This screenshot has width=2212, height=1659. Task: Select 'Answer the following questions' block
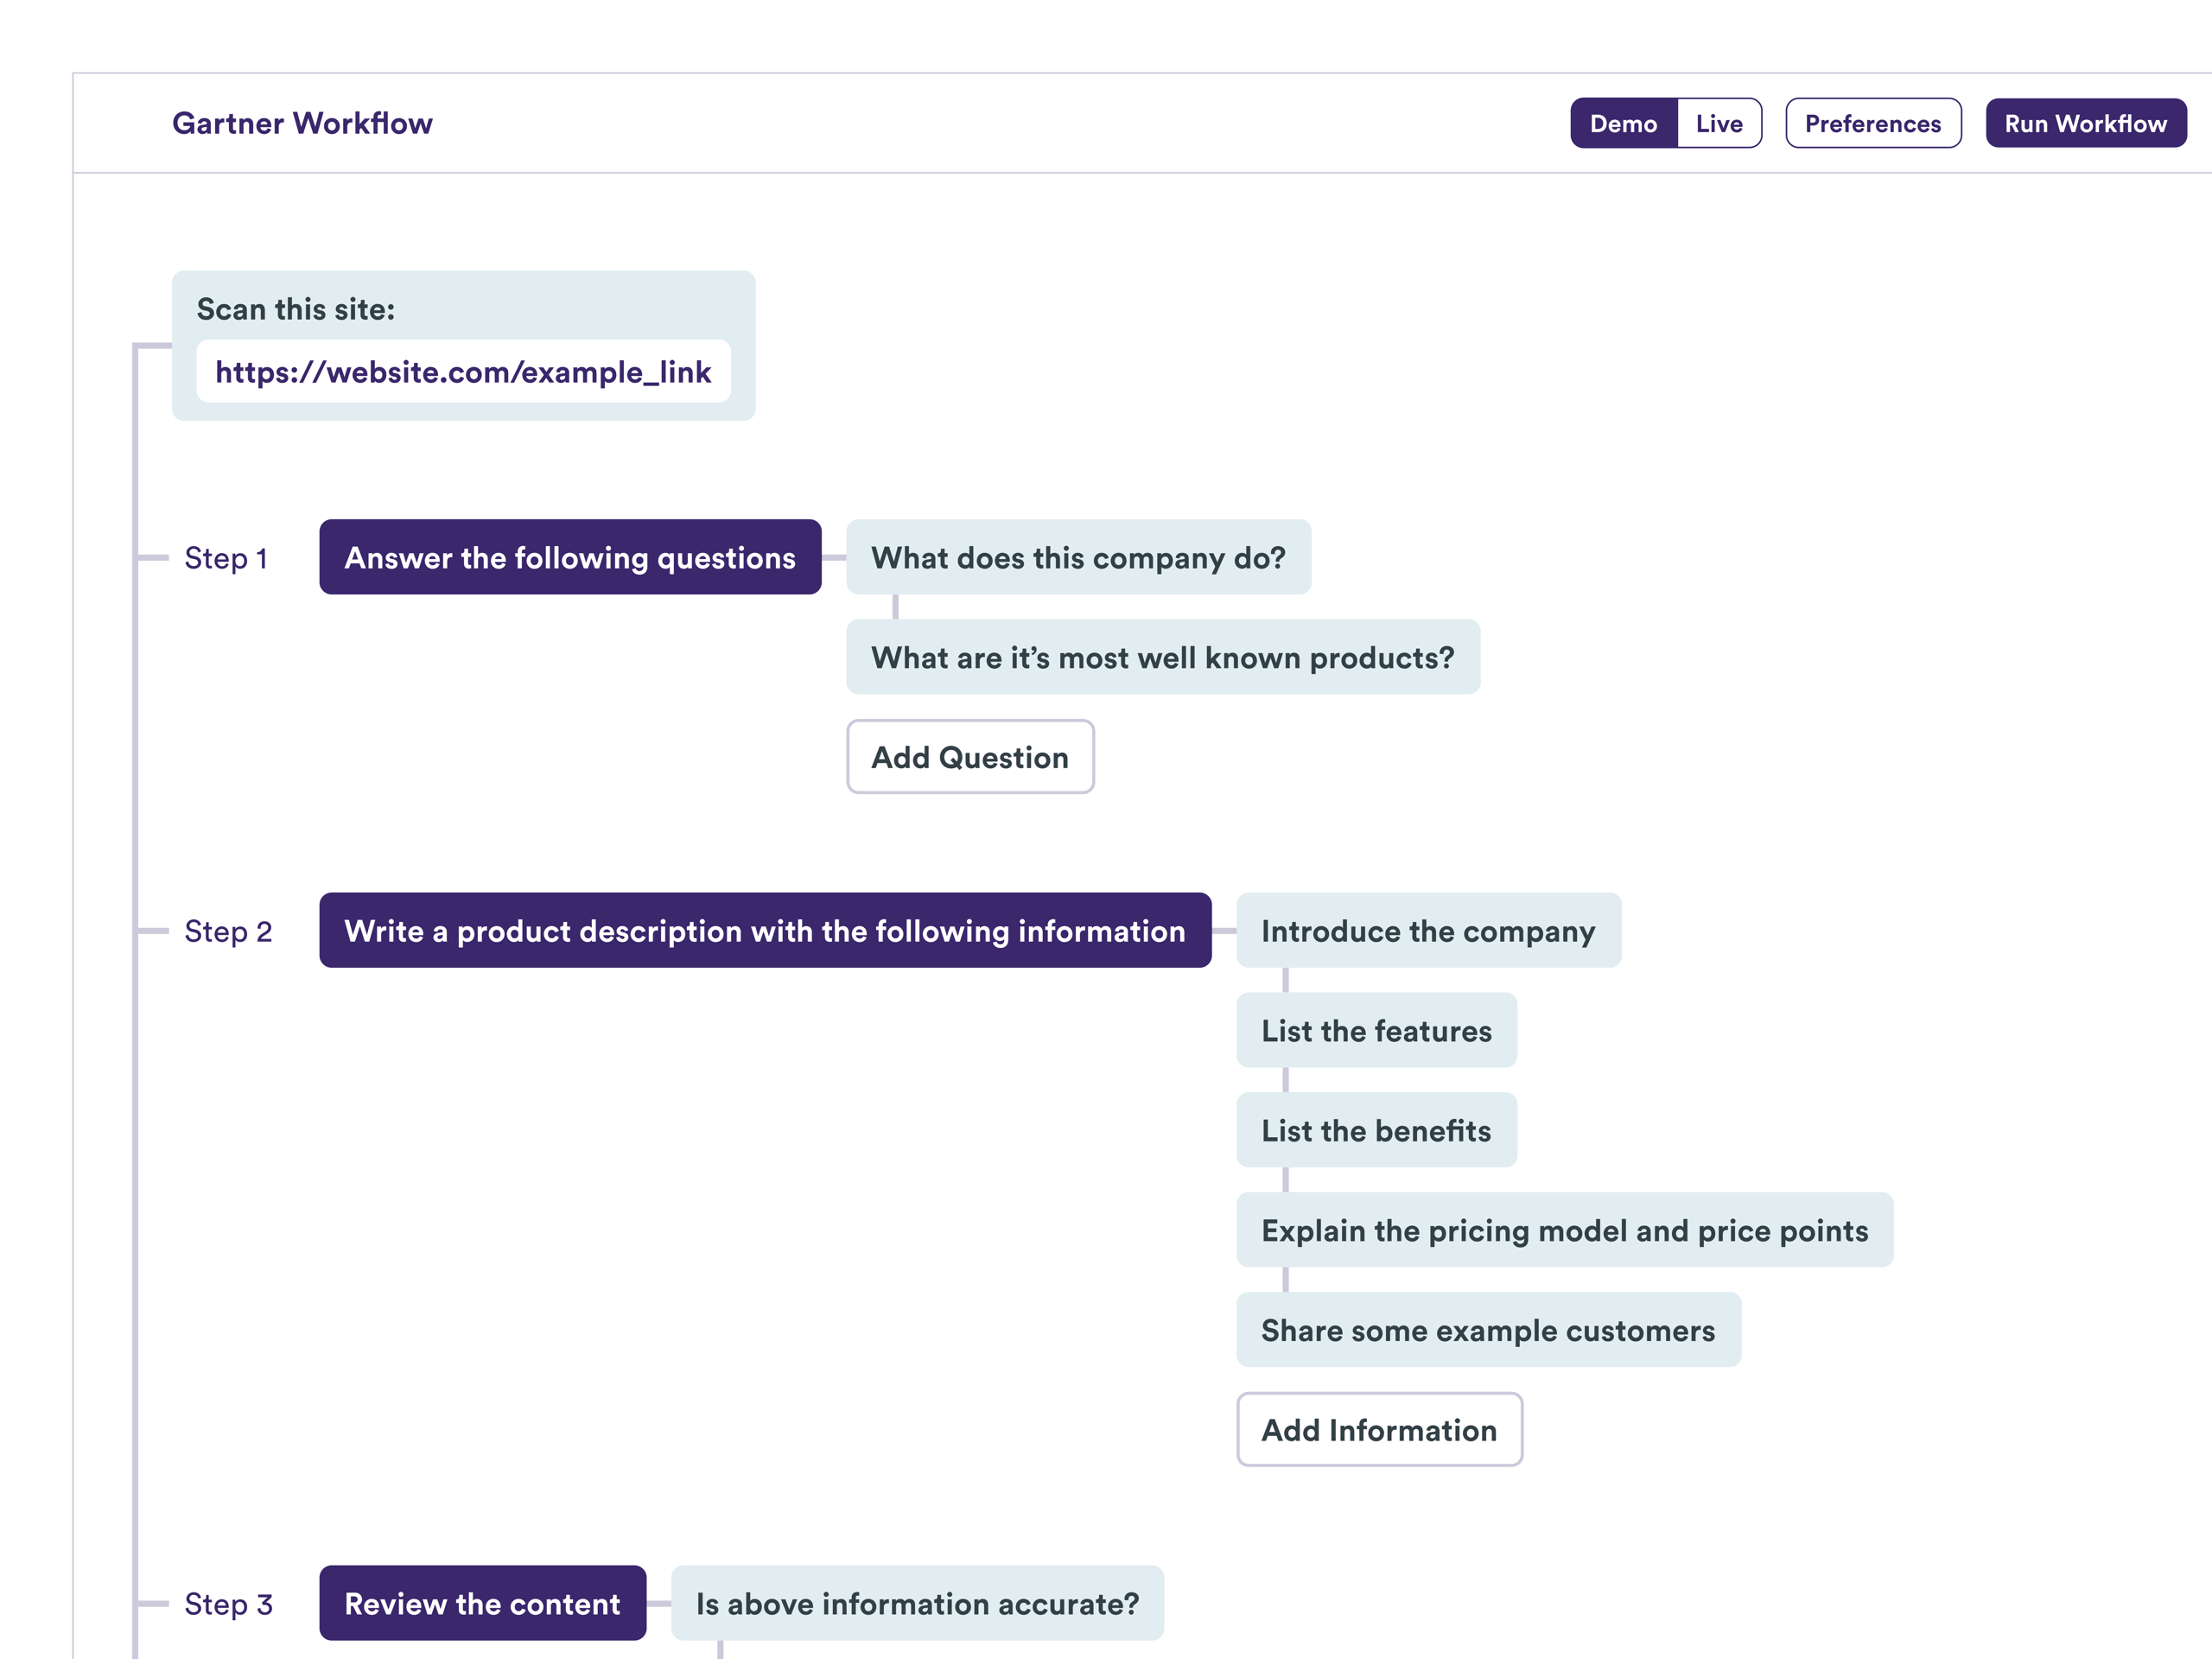[570, 557]
